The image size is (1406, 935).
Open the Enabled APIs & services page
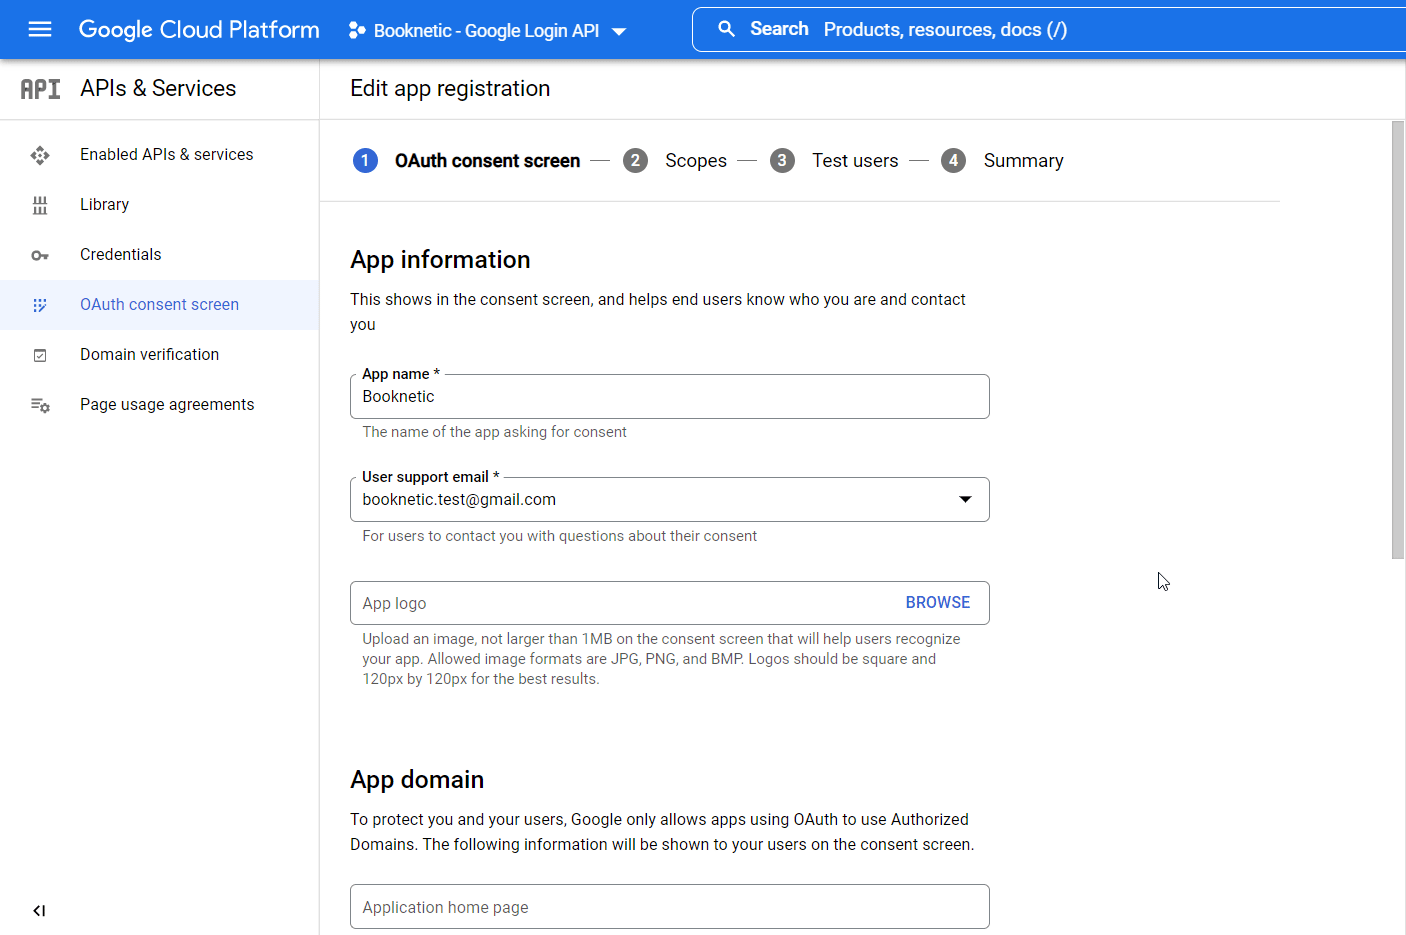point(165,154)
